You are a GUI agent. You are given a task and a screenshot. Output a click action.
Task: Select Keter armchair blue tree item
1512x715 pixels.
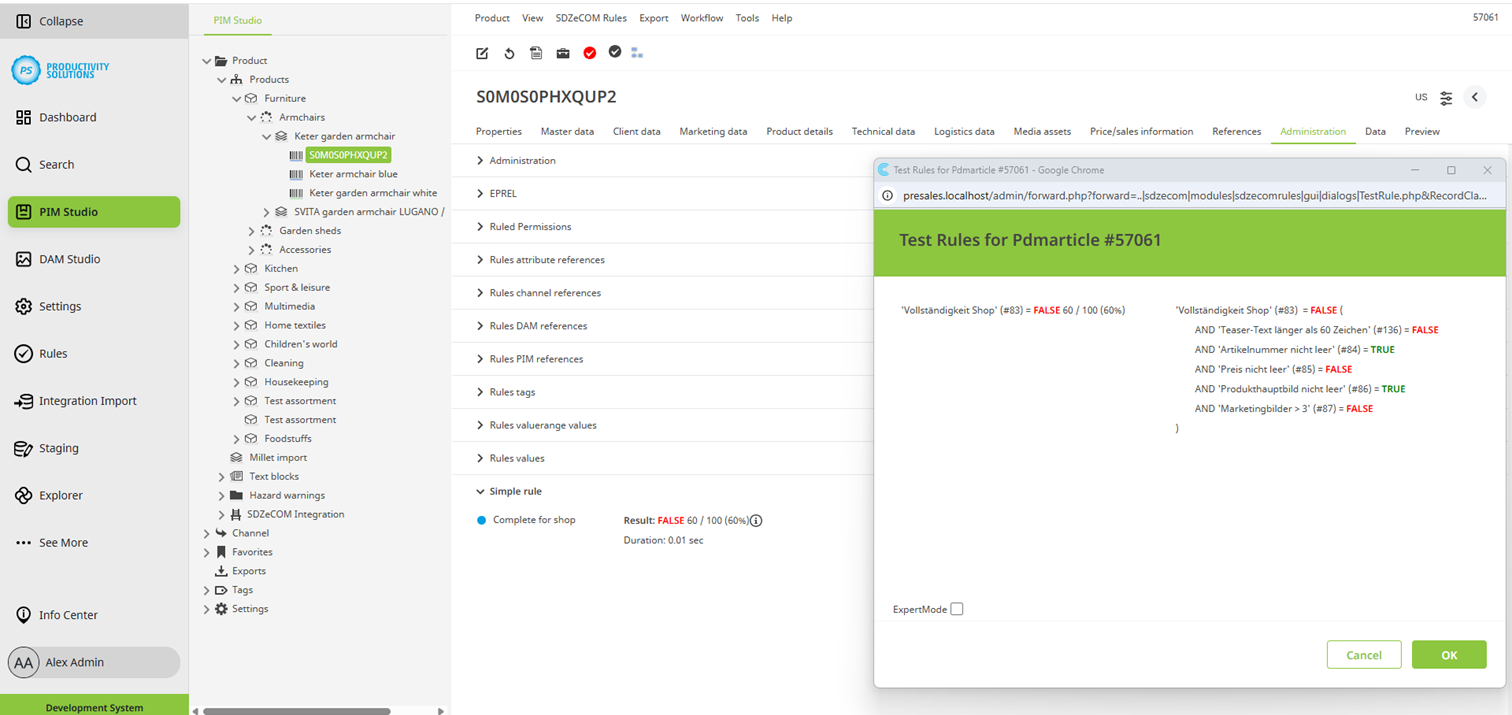353,174
